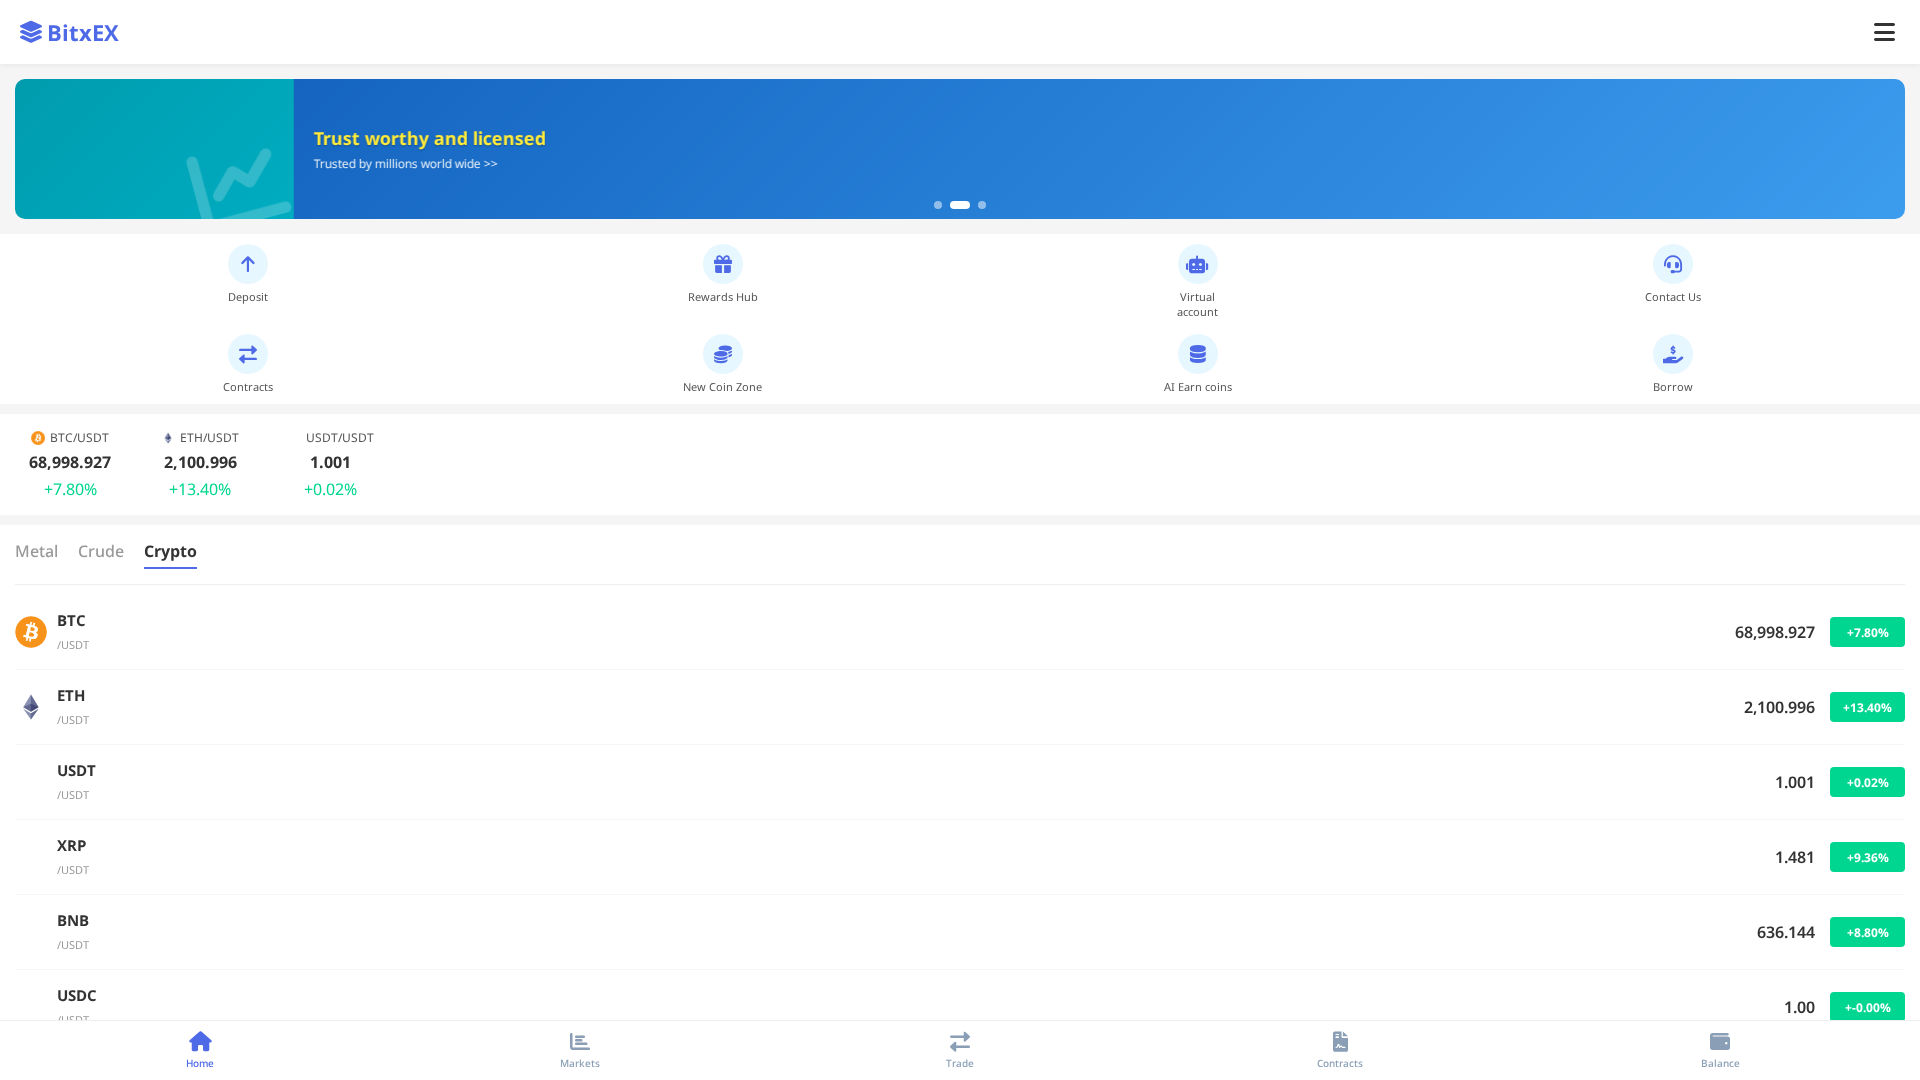Open the BitxEX logo

click(68, 31)
